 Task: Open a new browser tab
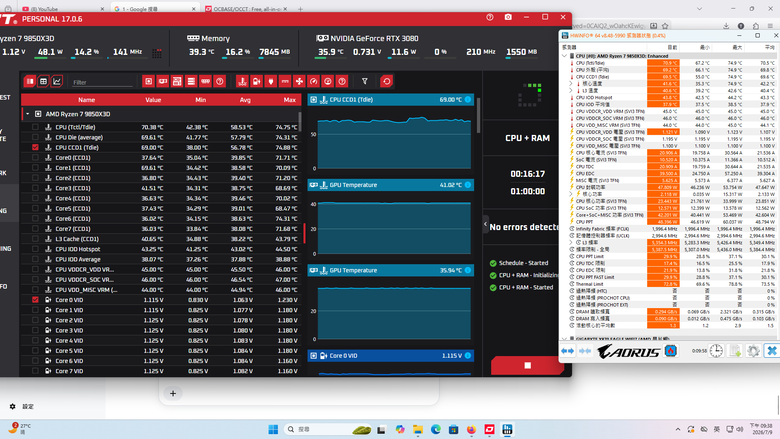300,9
